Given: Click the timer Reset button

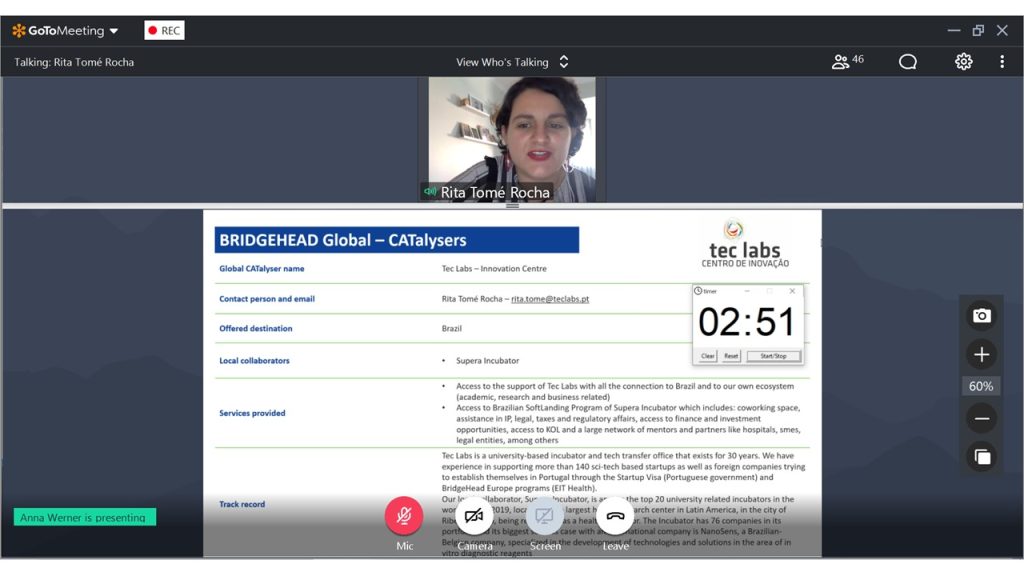Looking at the screenshot, I should tap(731, 356).
